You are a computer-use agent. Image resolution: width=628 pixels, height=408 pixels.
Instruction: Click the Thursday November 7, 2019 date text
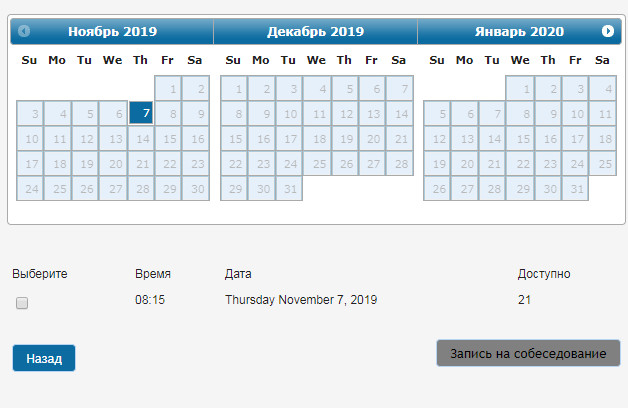[300, 299]
